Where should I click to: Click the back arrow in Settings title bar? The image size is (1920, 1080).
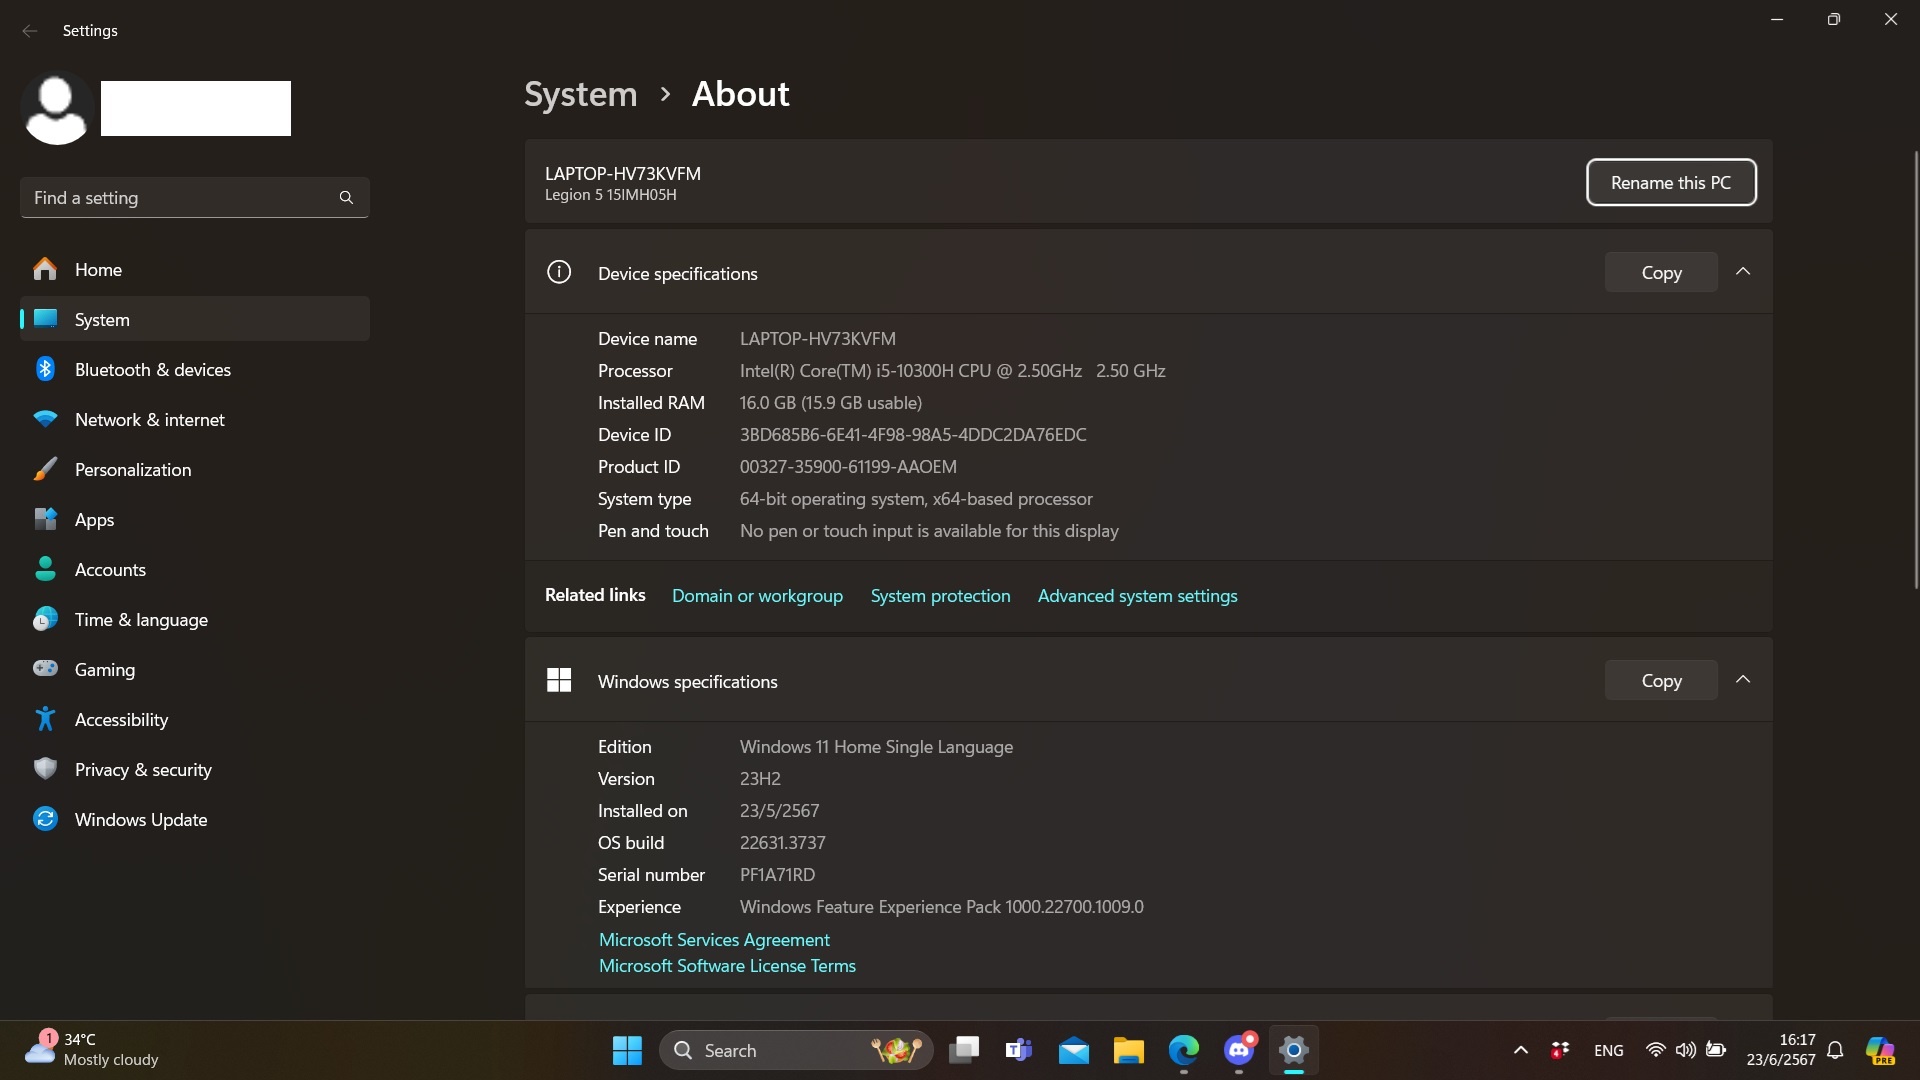[30, 31]
